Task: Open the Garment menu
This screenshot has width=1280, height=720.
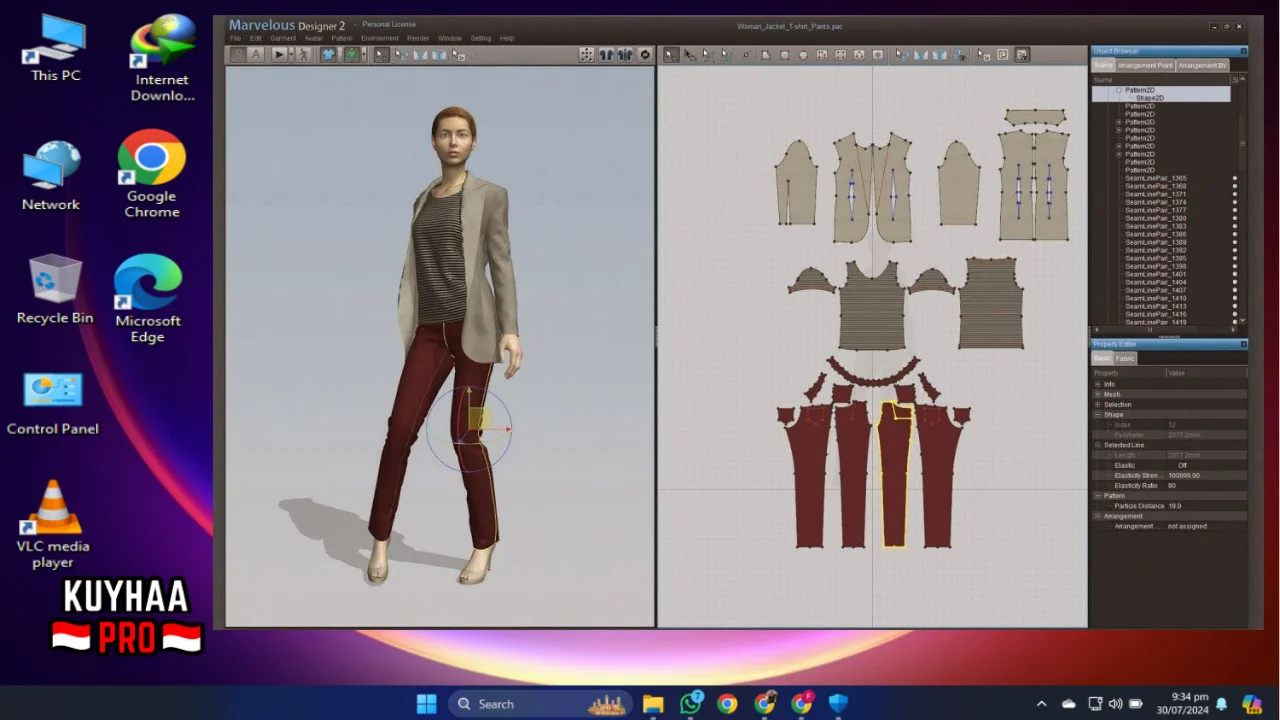Action: click(283, 38)
